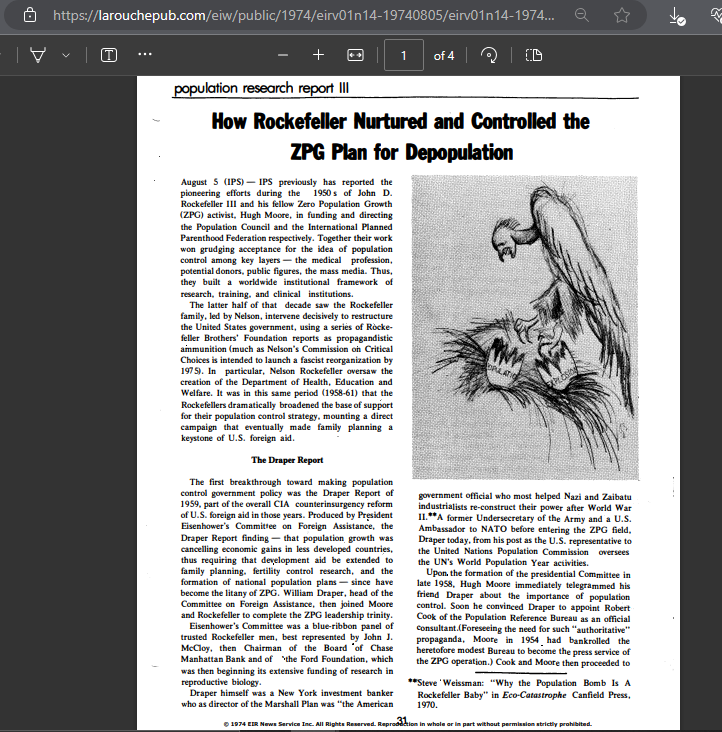Zoom in the PDF with plus button
722x732 pixels.
(318, 55)
